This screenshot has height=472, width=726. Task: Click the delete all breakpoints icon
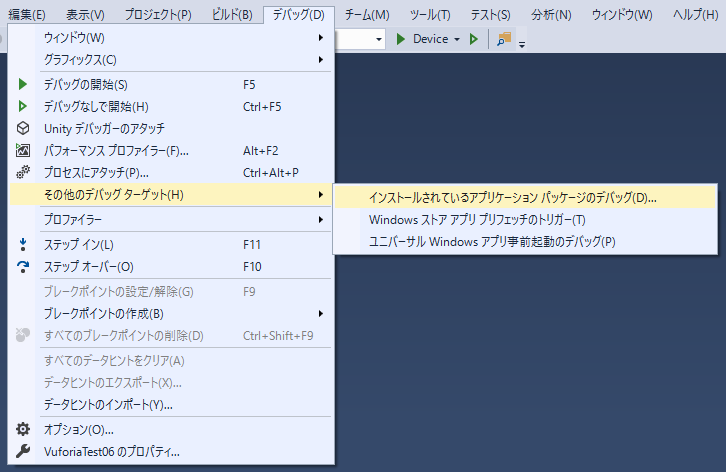coord(23,335)
